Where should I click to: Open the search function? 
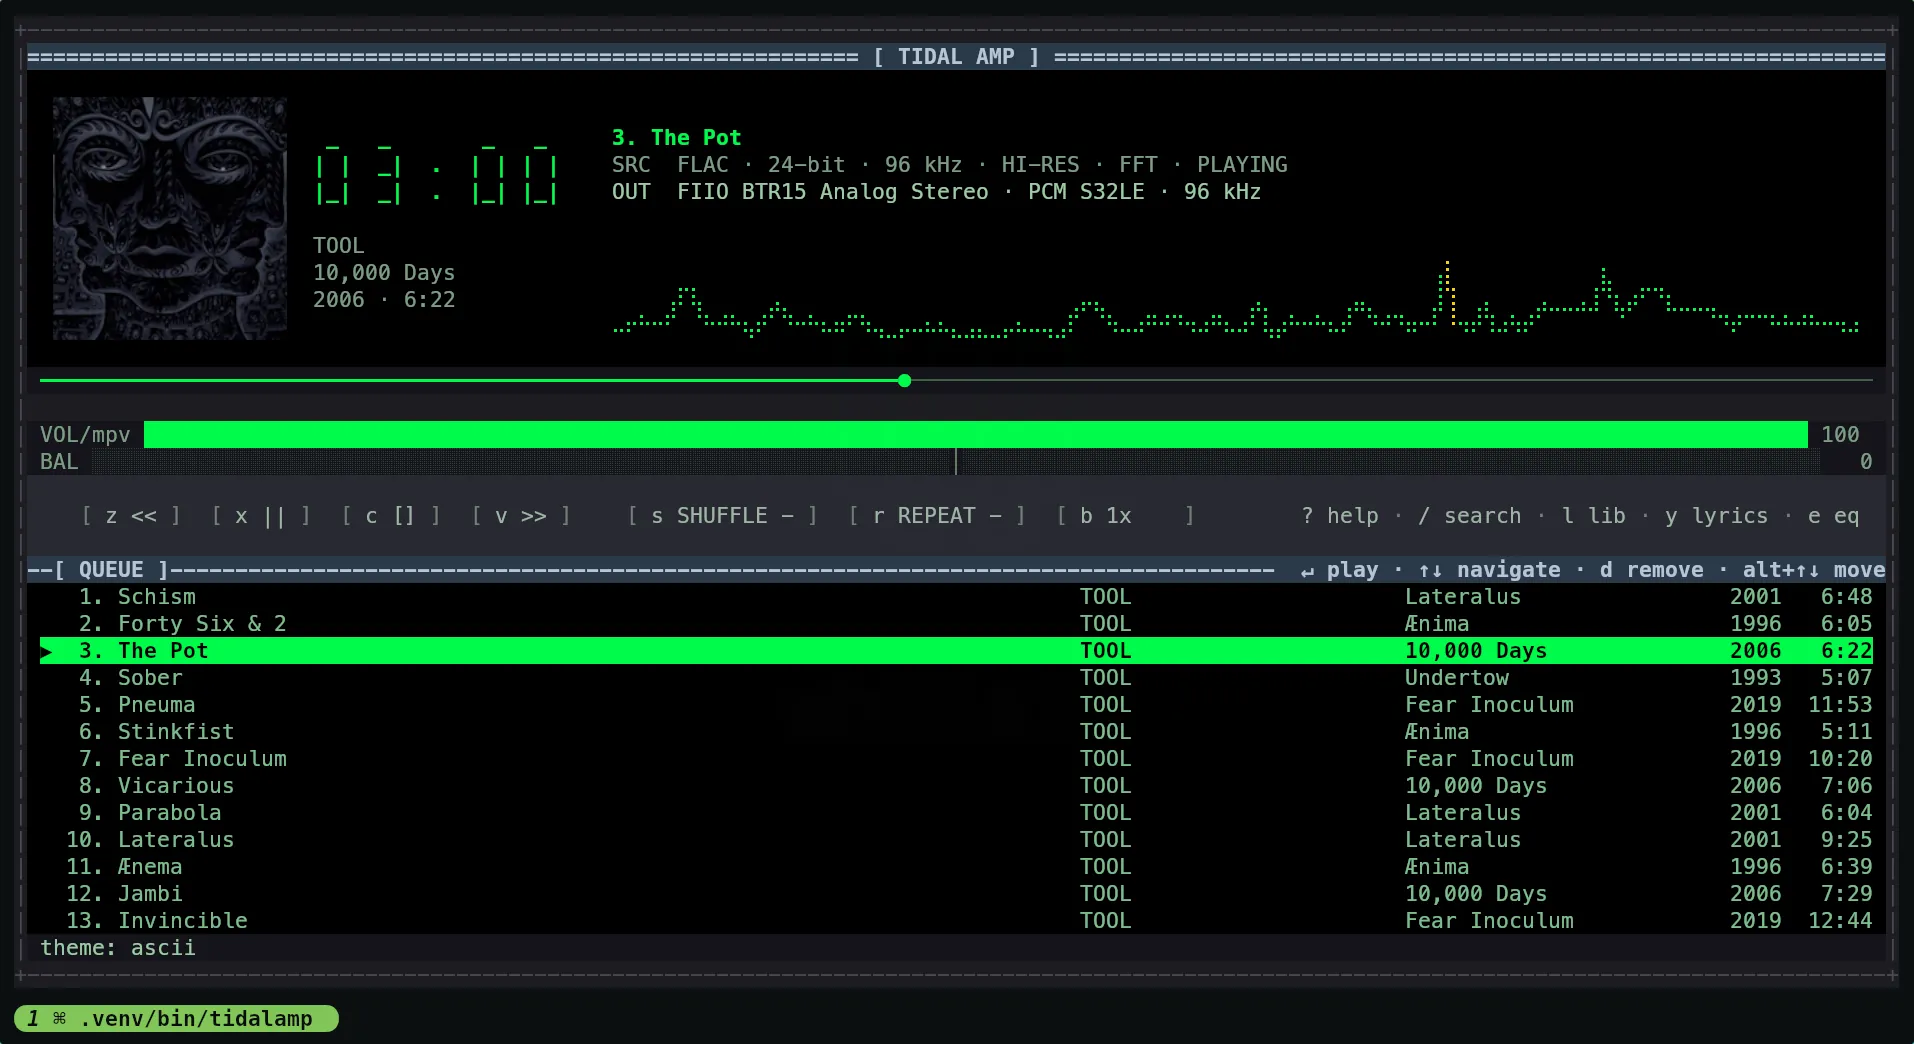click(1470, 516)
